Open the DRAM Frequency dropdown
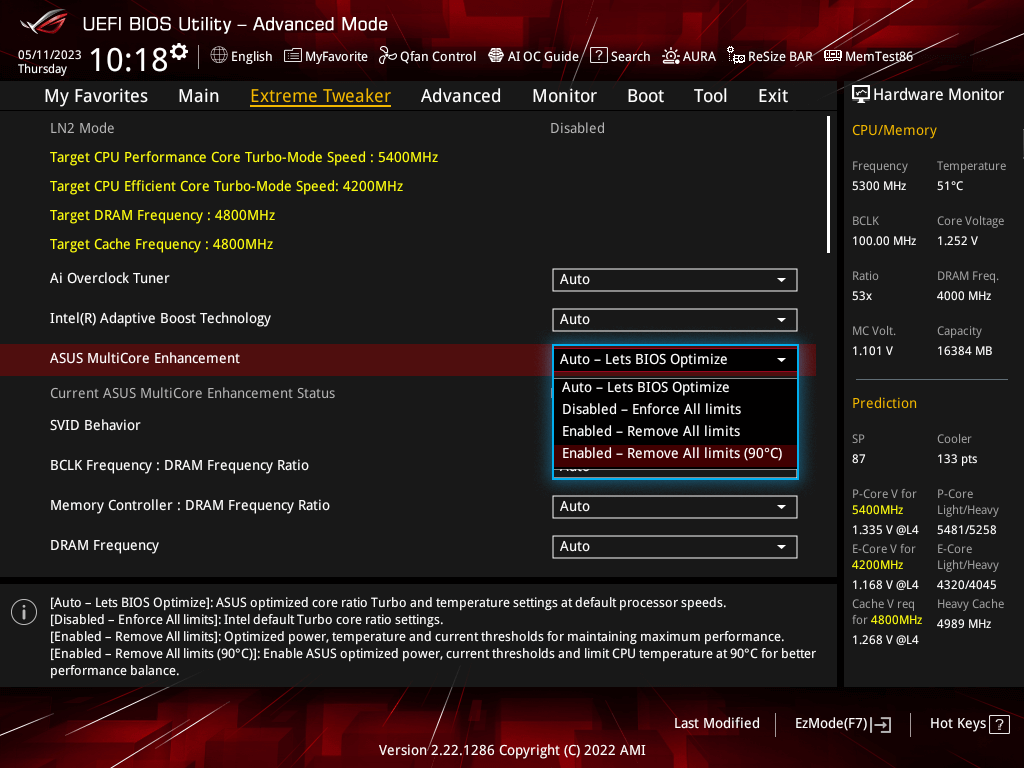Screen dimensions: 1024x768 (674, 547)
